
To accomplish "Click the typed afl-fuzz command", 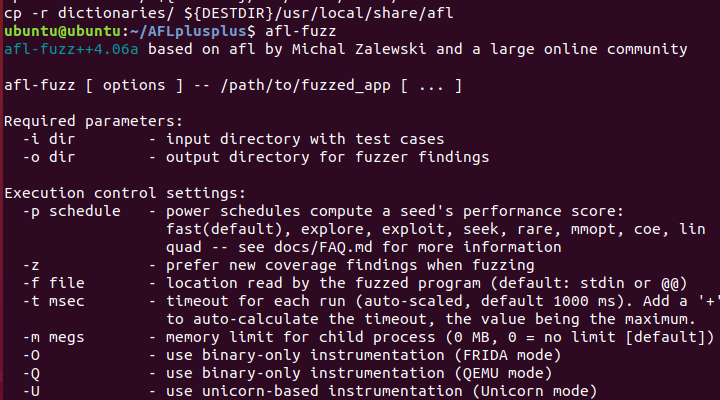I will pyautogui.click(x=300, y=31).
